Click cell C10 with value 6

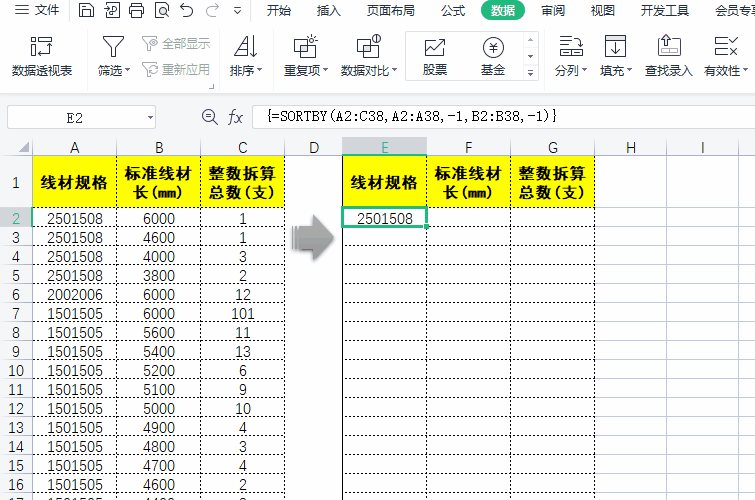point(242,370)
